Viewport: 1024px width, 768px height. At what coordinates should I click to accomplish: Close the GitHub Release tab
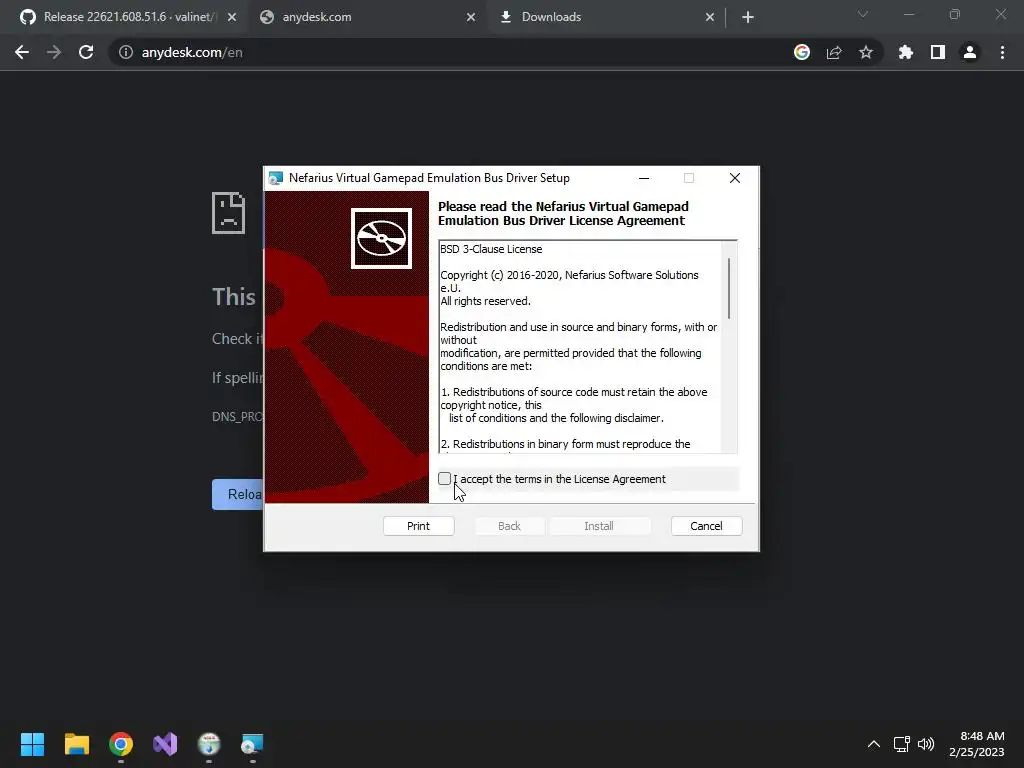232,17
